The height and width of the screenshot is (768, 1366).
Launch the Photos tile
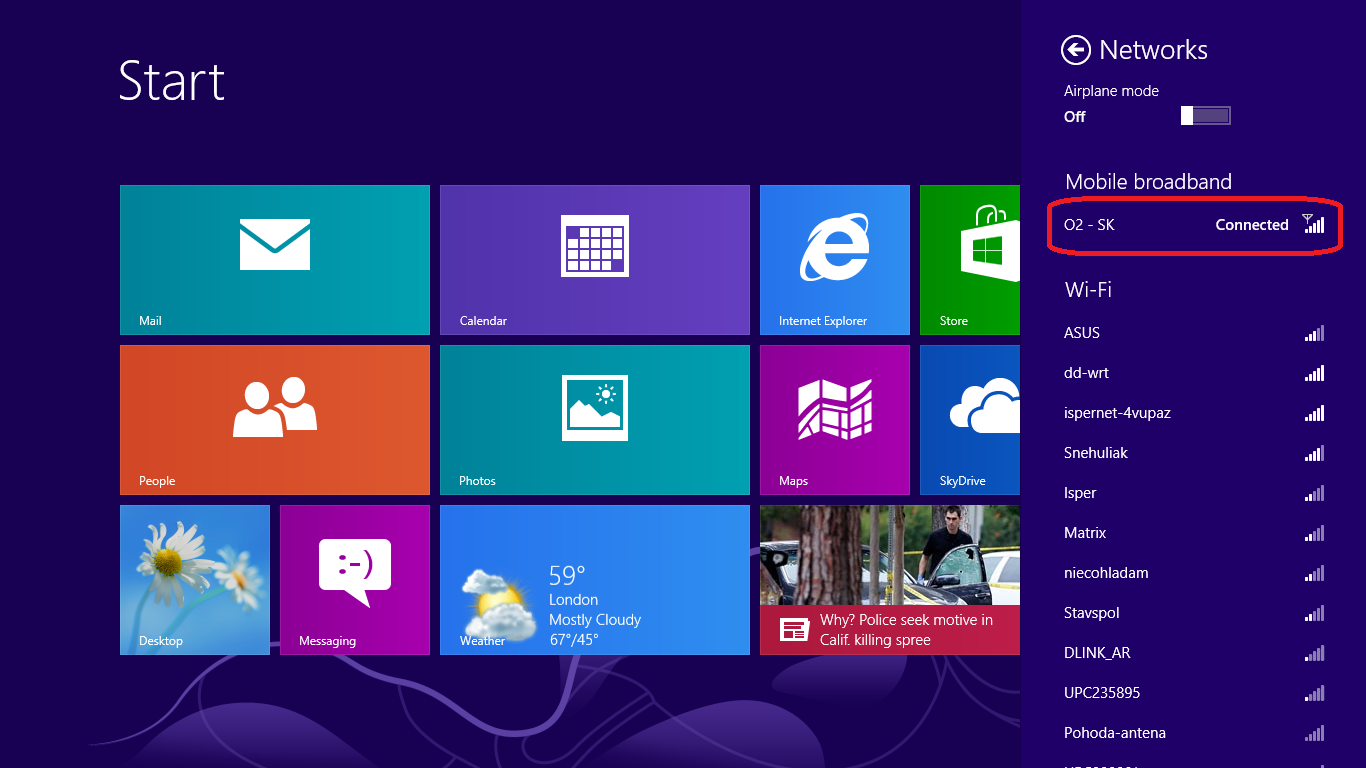pyautogui.click(x=595, y=420)
